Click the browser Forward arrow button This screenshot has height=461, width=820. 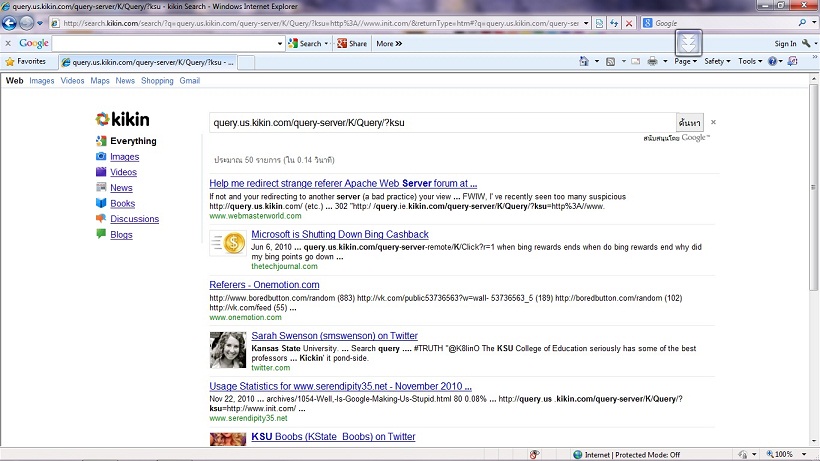tap(26, 23)
